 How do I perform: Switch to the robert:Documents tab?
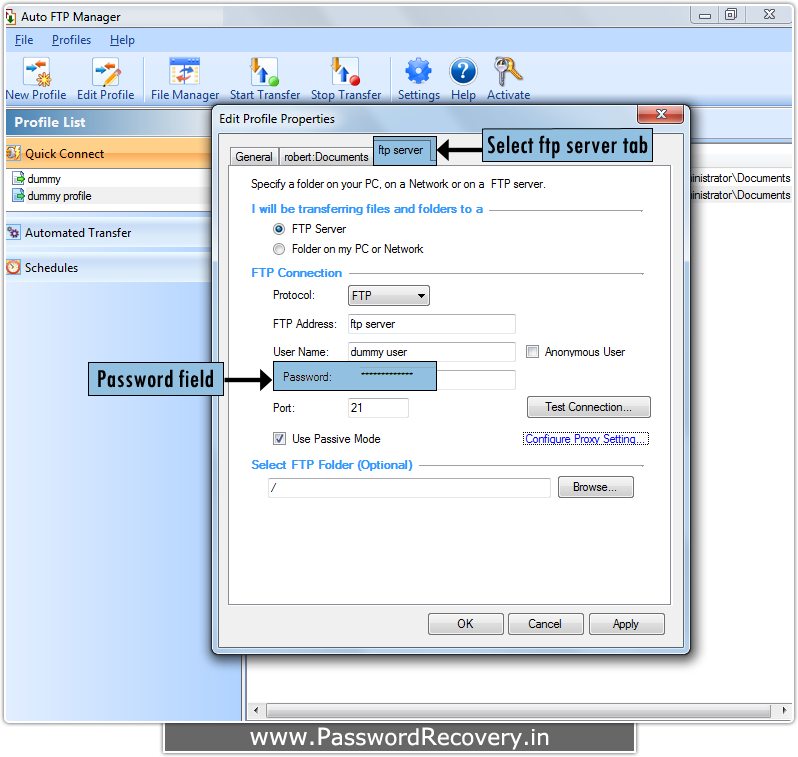(x=326, y=157)
